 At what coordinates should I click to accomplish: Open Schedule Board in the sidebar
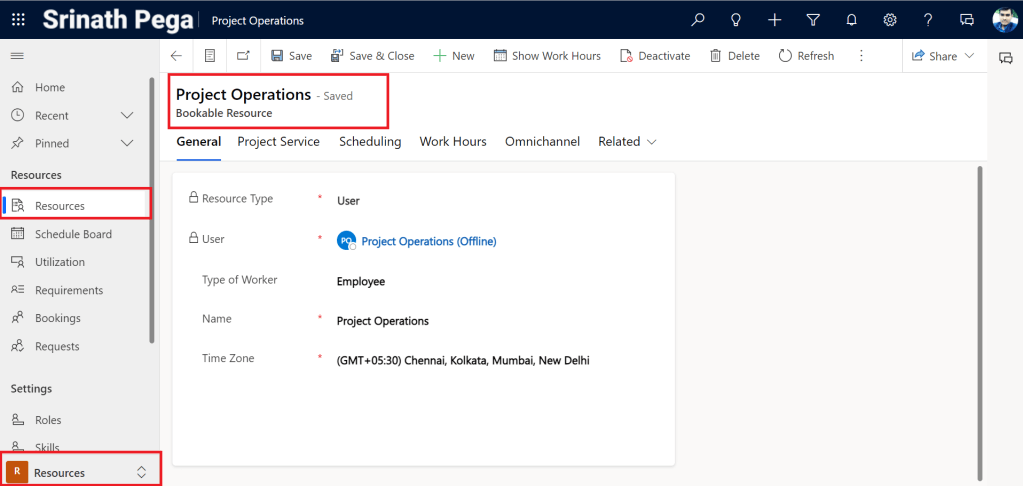pos(73,234)
